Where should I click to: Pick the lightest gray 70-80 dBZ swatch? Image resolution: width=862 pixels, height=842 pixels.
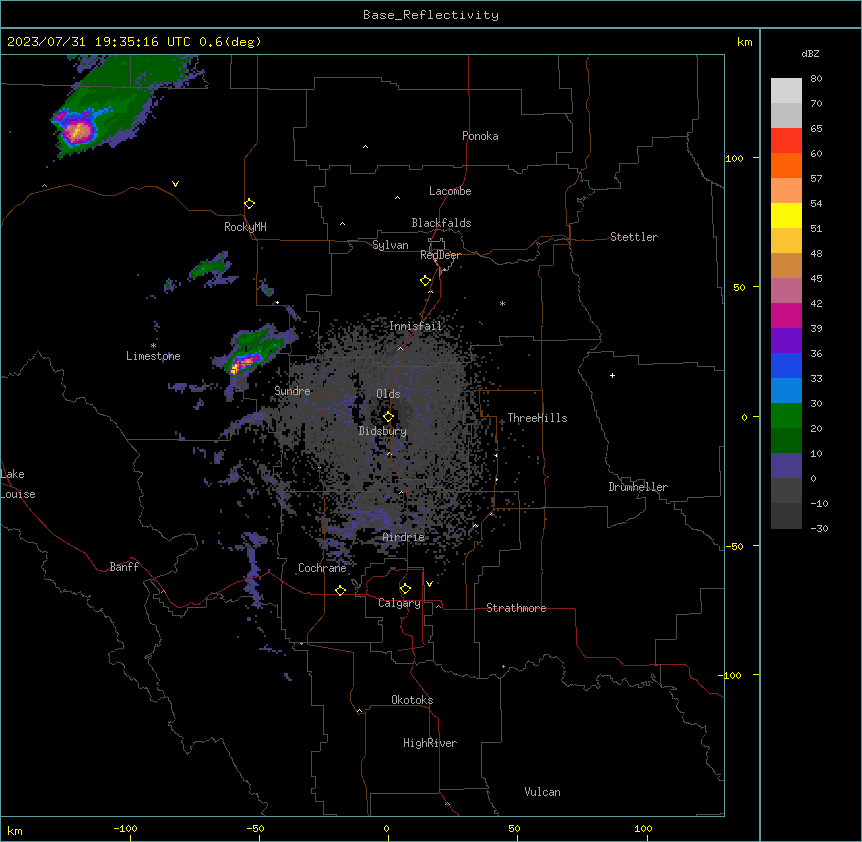pyautogui.click(x=786, y=91)
